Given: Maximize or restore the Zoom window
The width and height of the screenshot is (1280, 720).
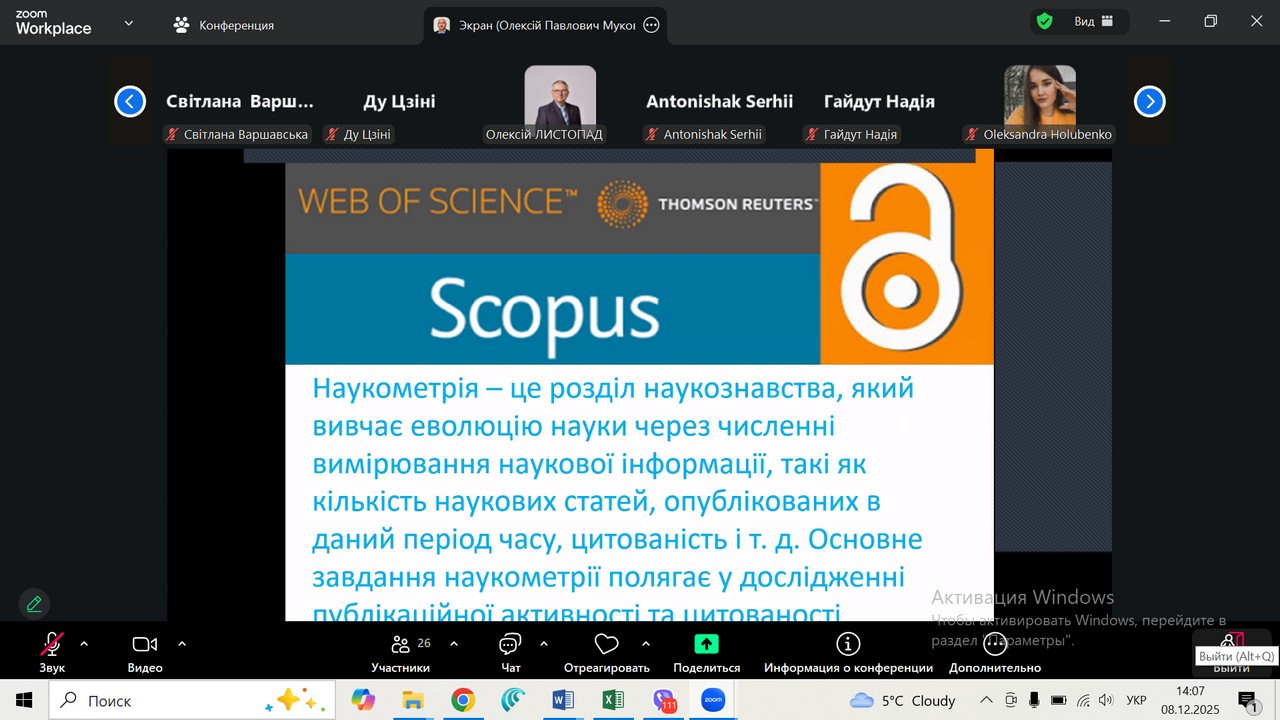Looking at the screenshot, I should coord(1211,21).
